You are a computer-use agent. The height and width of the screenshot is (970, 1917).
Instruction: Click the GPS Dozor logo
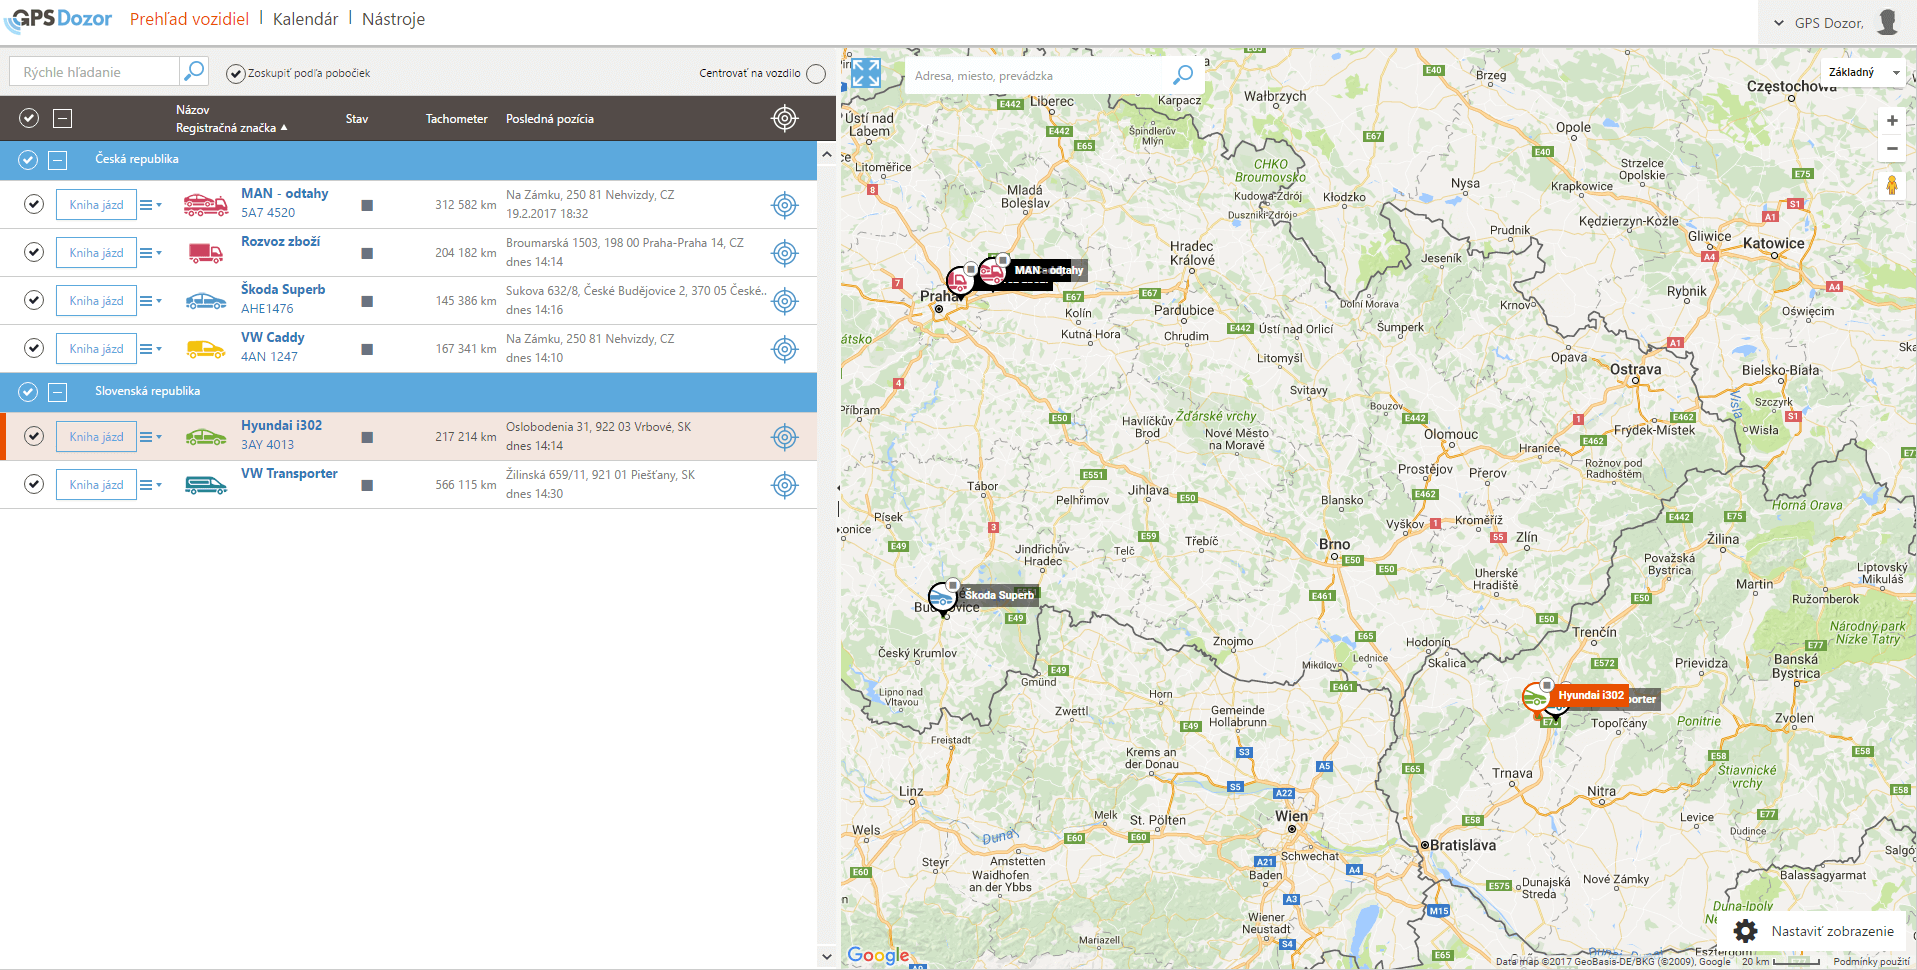coord(58,20)
